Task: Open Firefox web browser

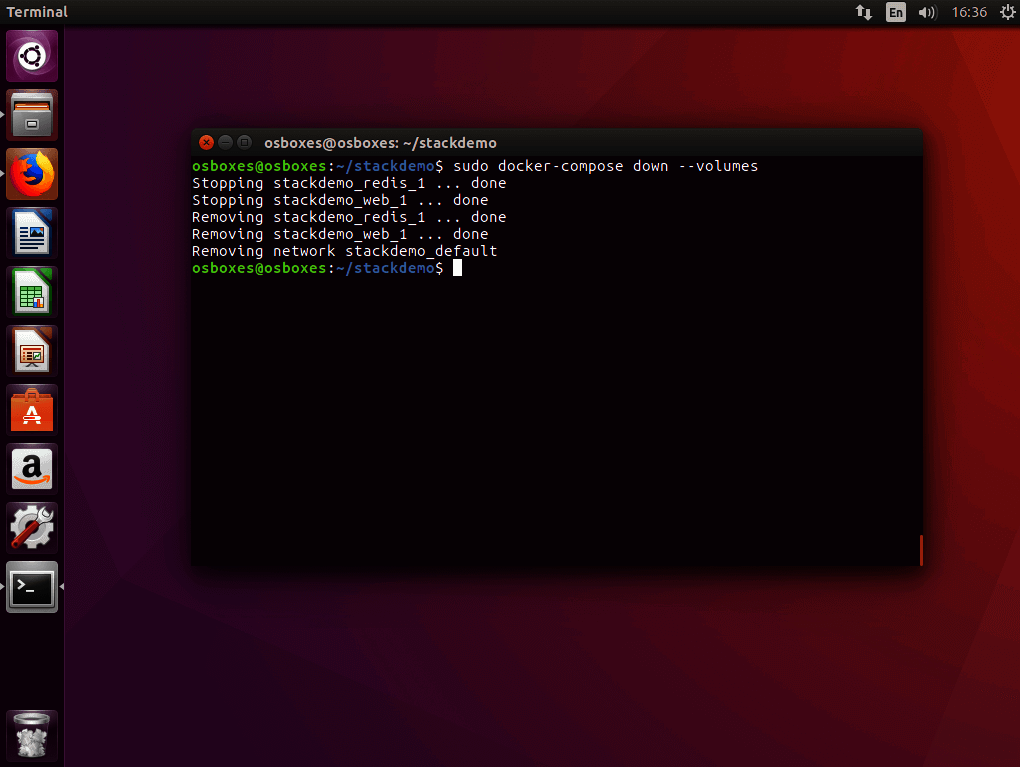Action: click(32, 174)
